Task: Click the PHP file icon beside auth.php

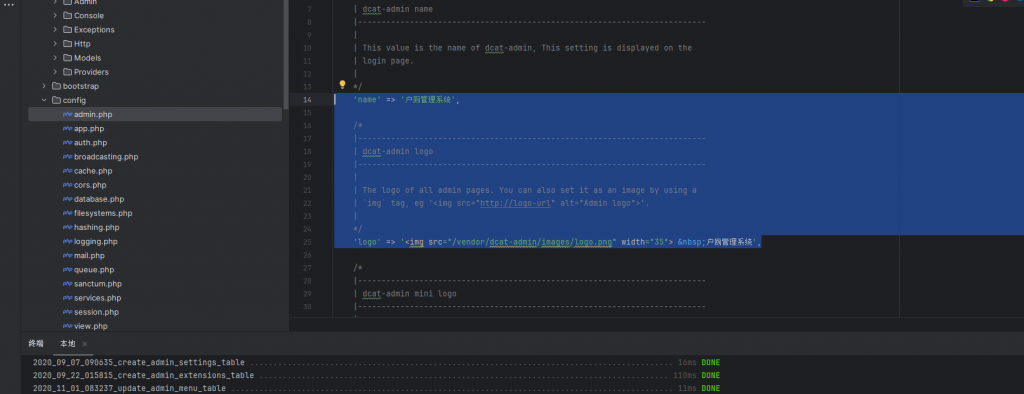Action: pyautogui.click(x=67, y=142)
